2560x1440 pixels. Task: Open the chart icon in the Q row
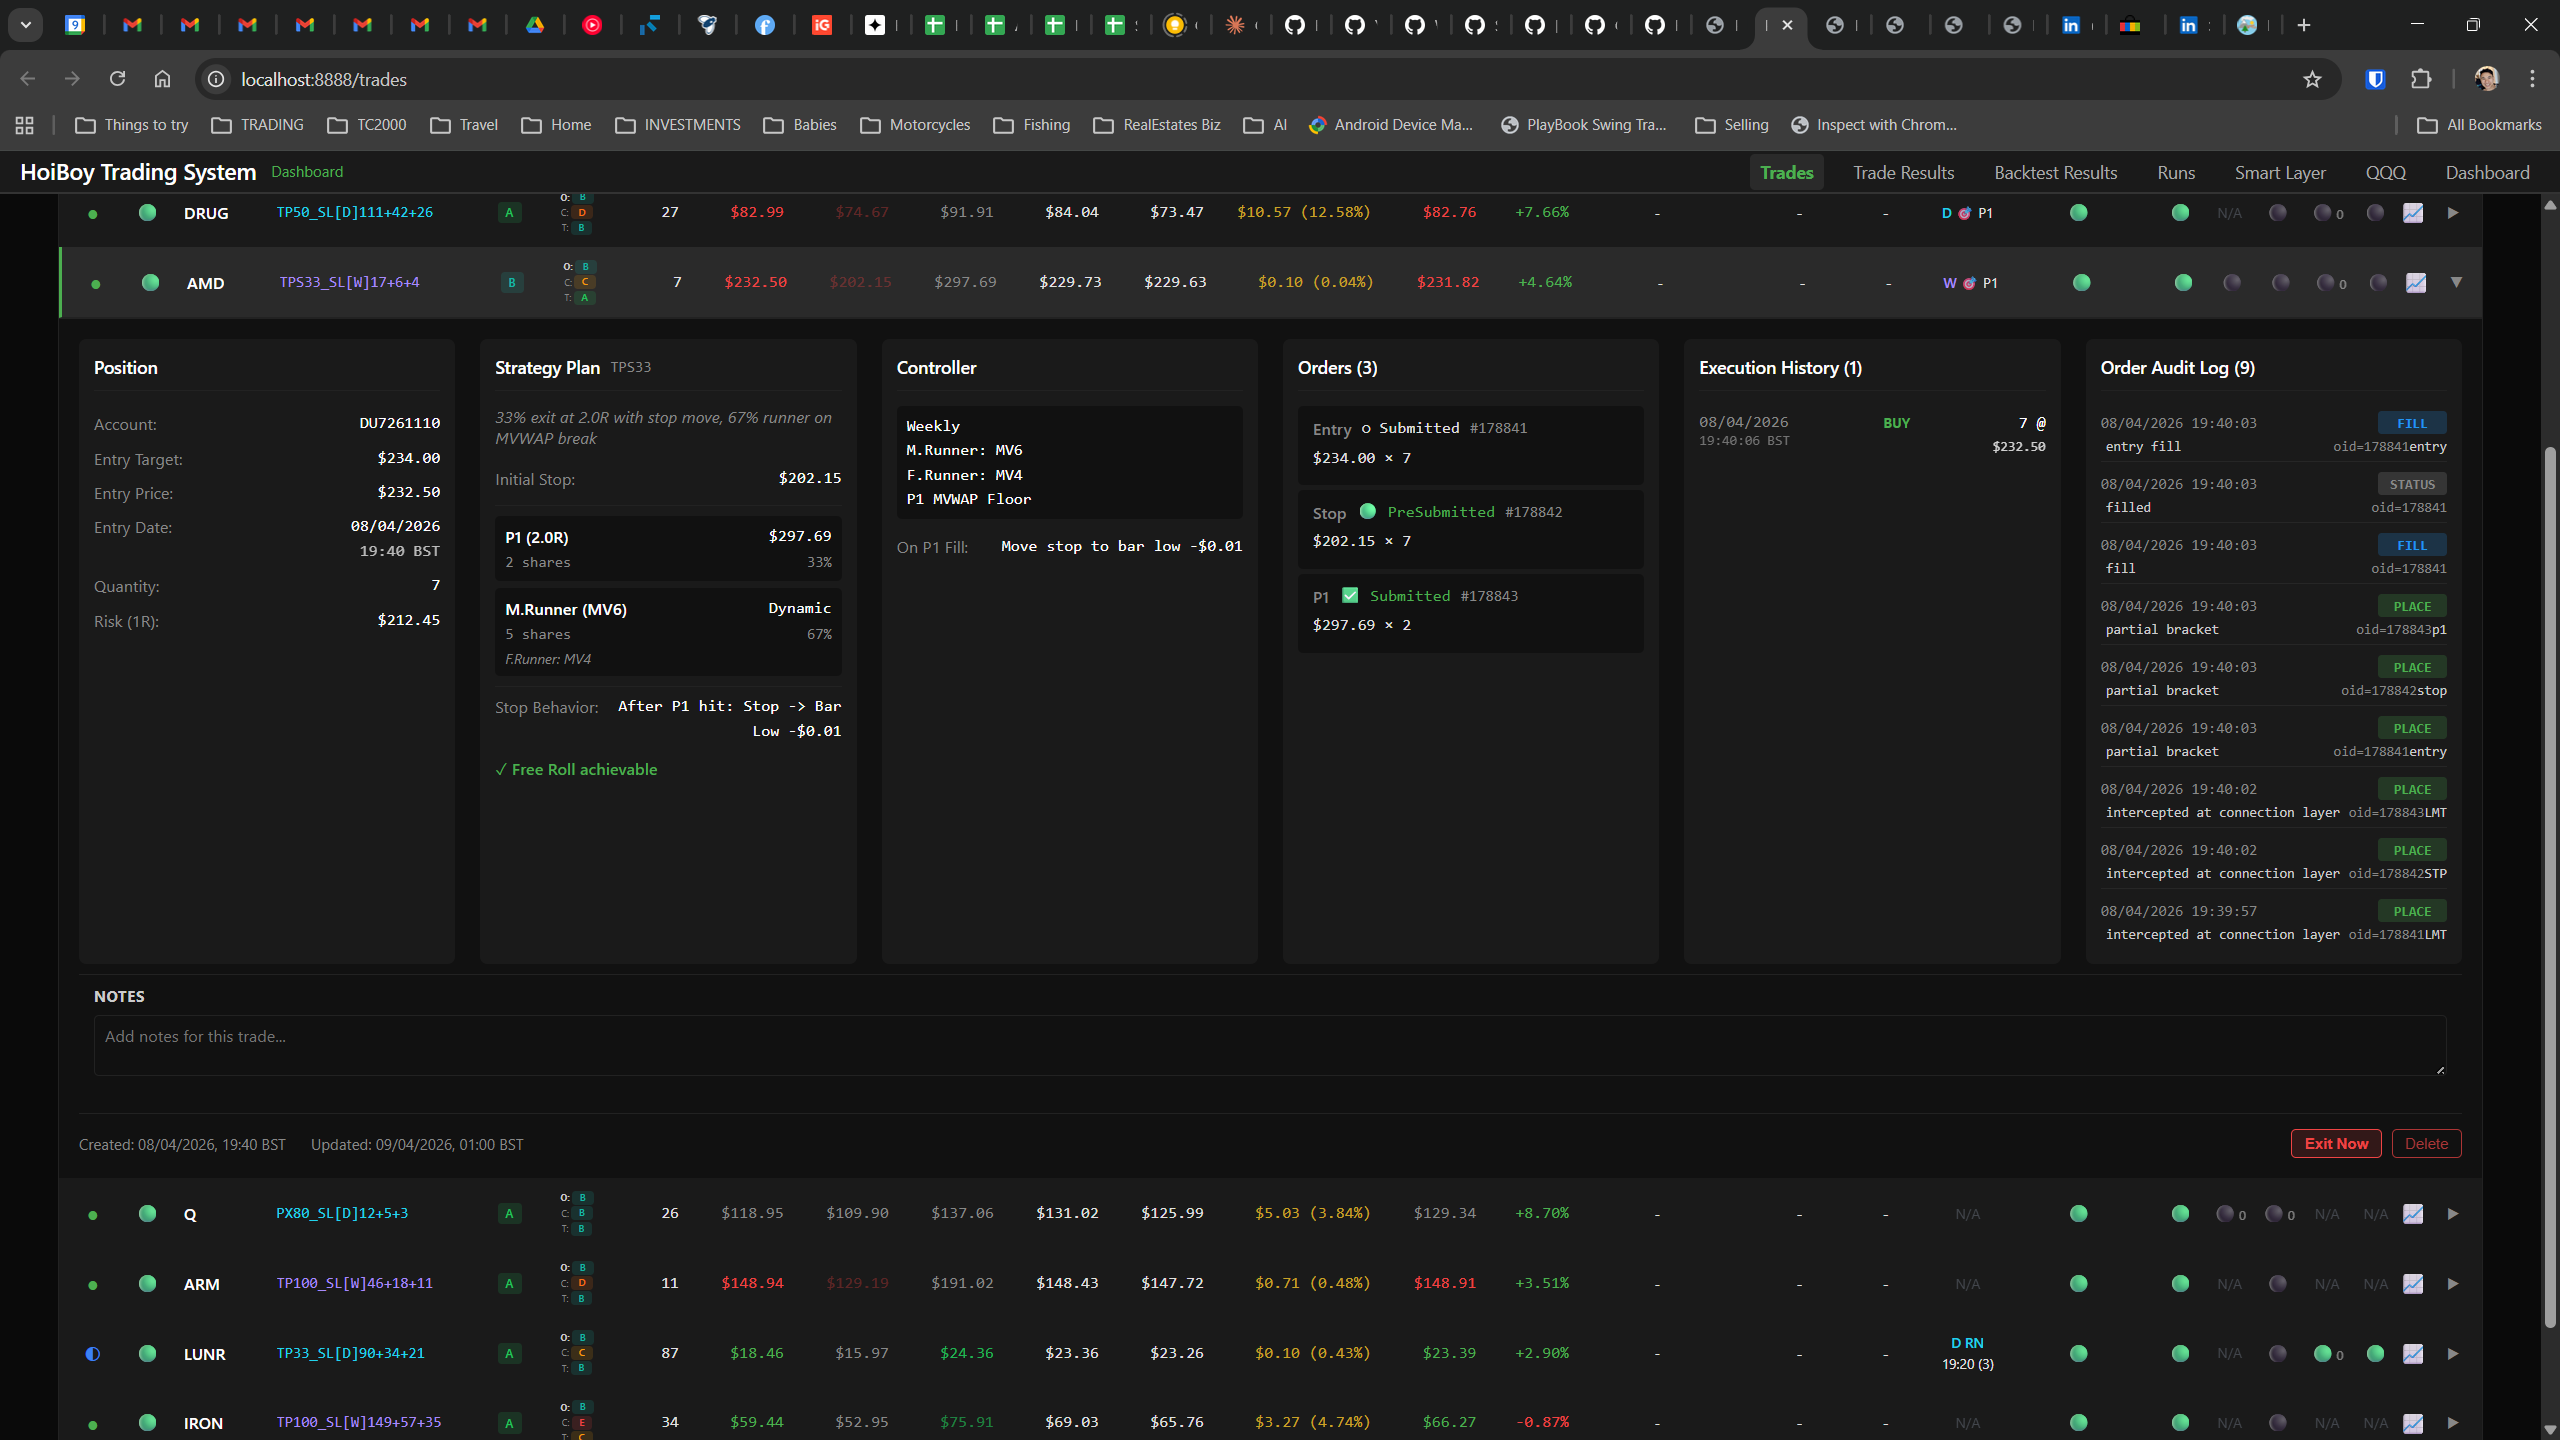pos(2413,1214)
